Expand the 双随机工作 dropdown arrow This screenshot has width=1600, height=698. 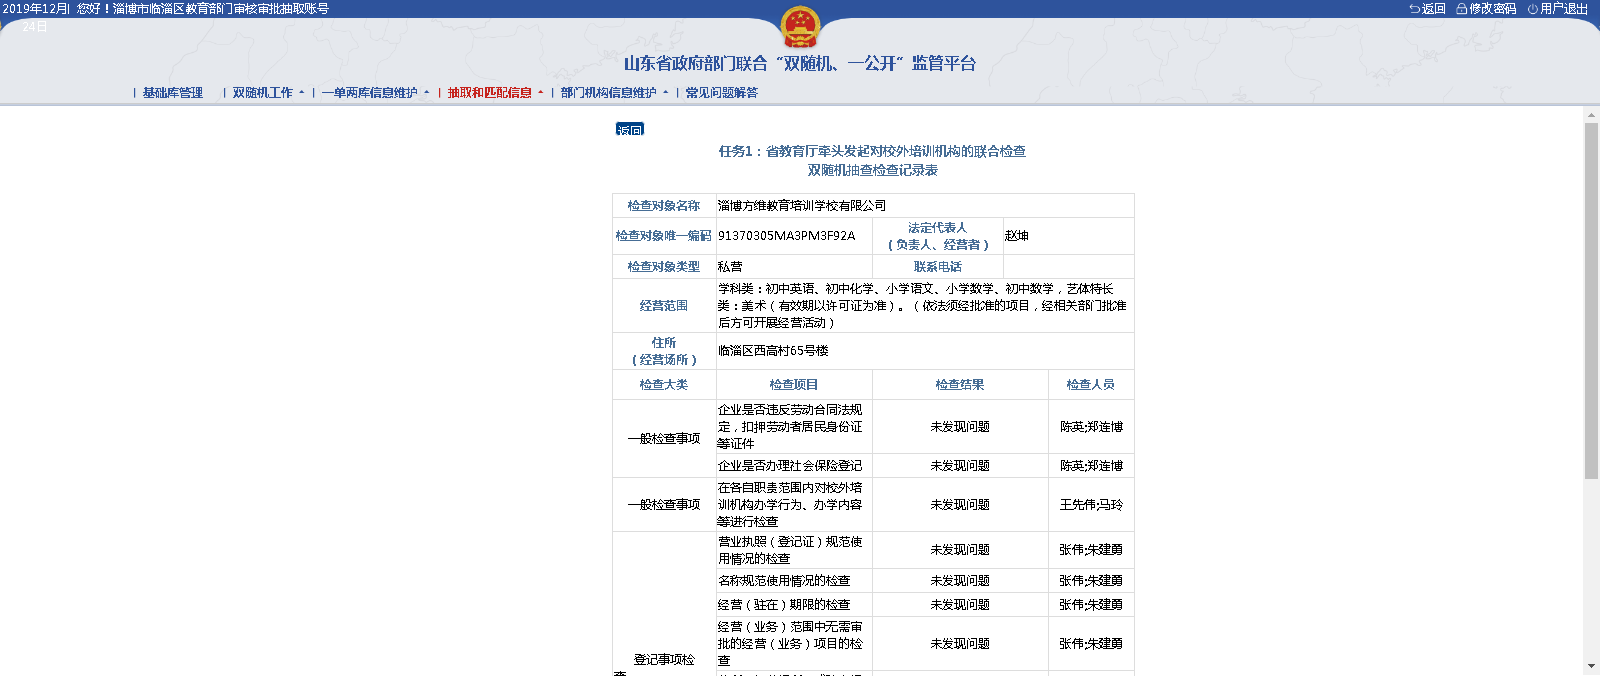[x=301, y=93]
